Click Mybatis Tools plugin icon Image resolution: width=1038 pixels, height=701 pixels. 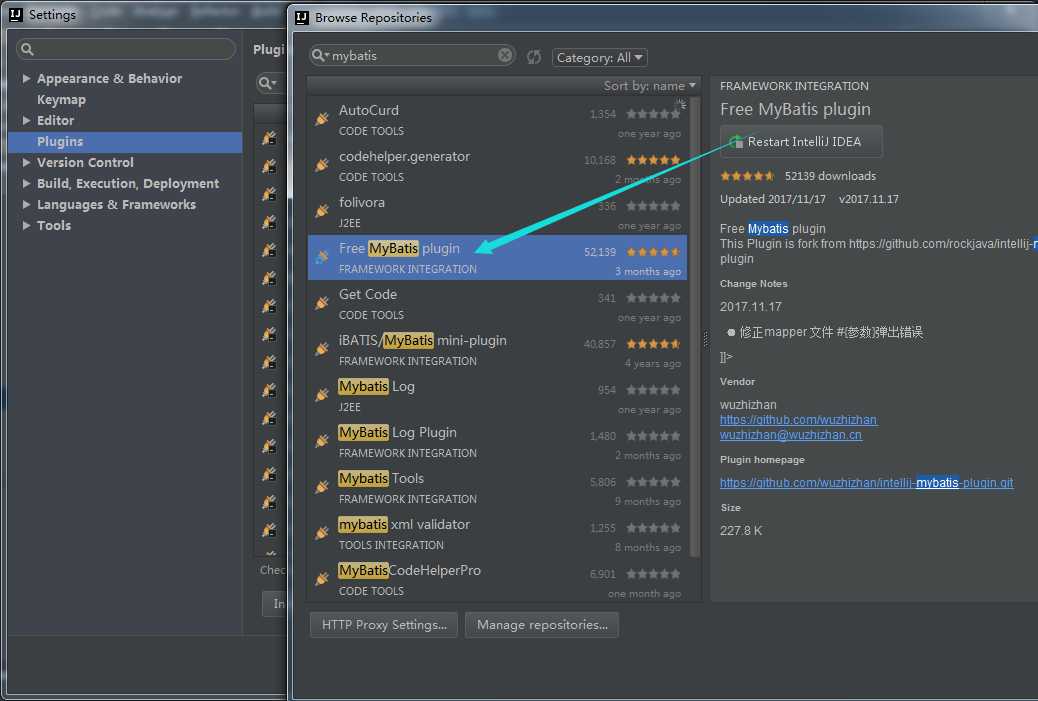click(x=322, y=487)
